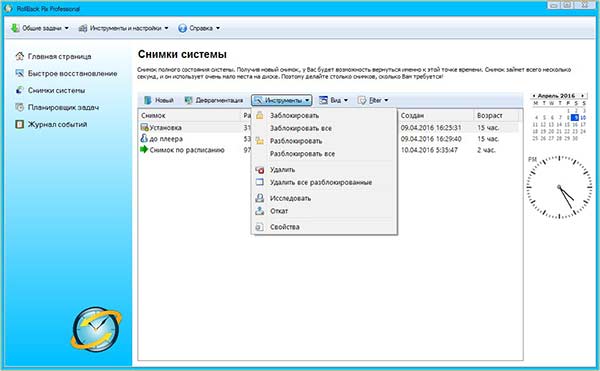Click the green arrow icon of Снимок по расписанию
600x371 pixels.
coord(144,149)
